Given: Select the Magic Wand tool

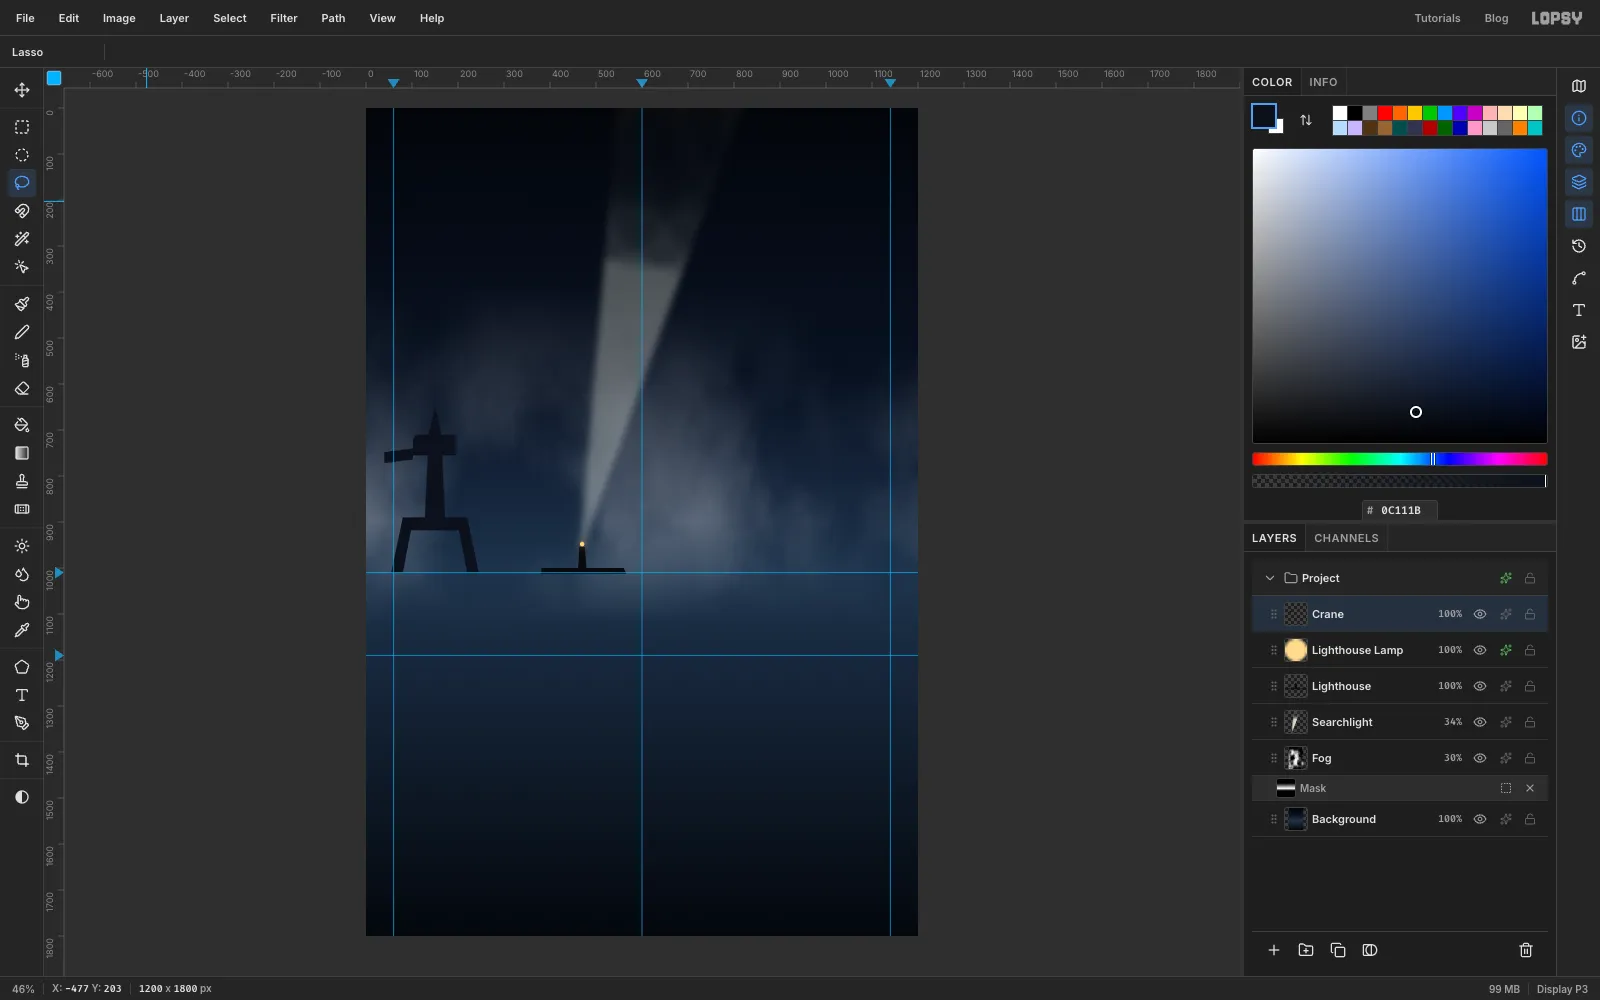Looking at the screenshot, I should pyautogui.click(x=22, y=239).
